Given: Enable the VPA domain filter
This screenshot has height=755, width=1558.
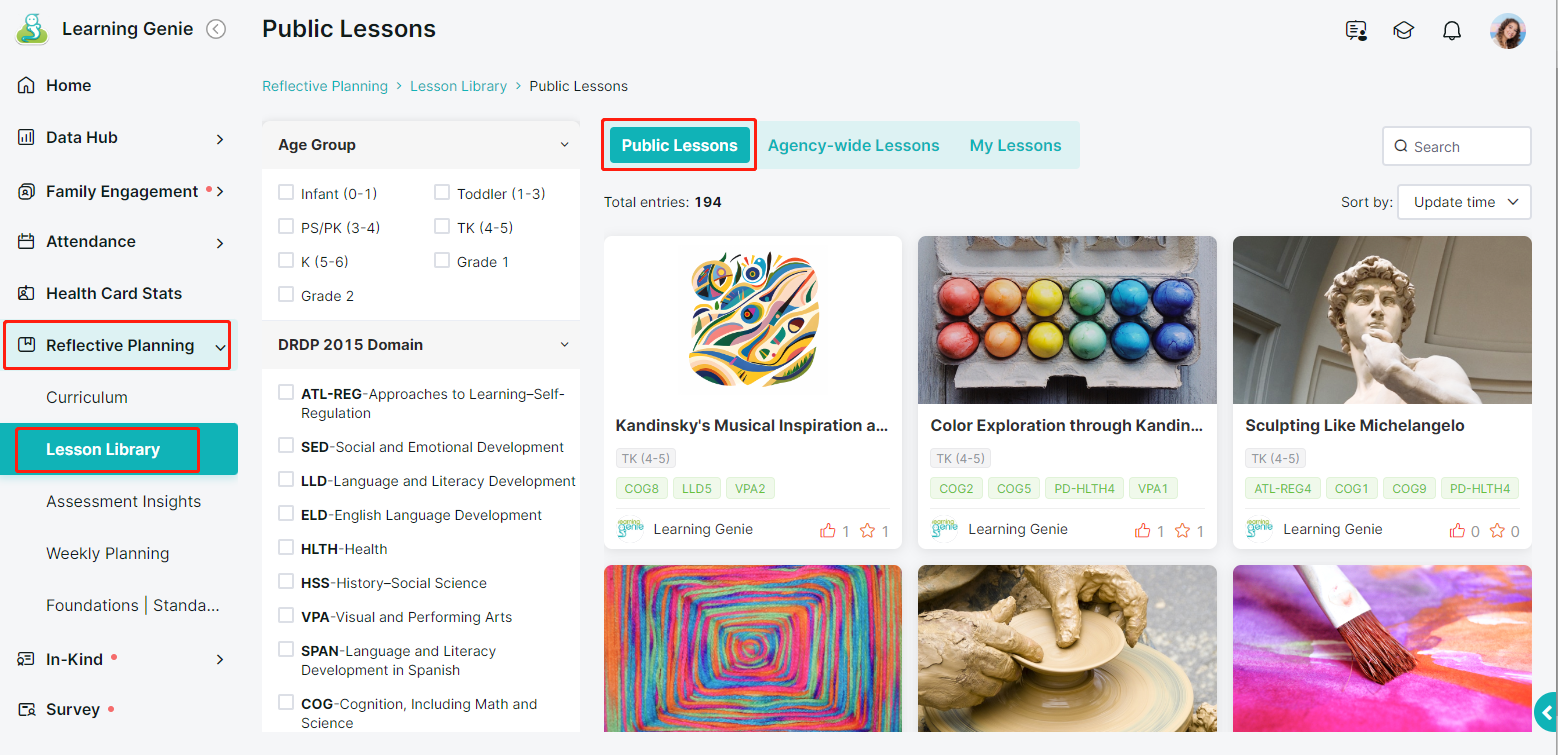Looking at the screenshot, I should (286, 616).
